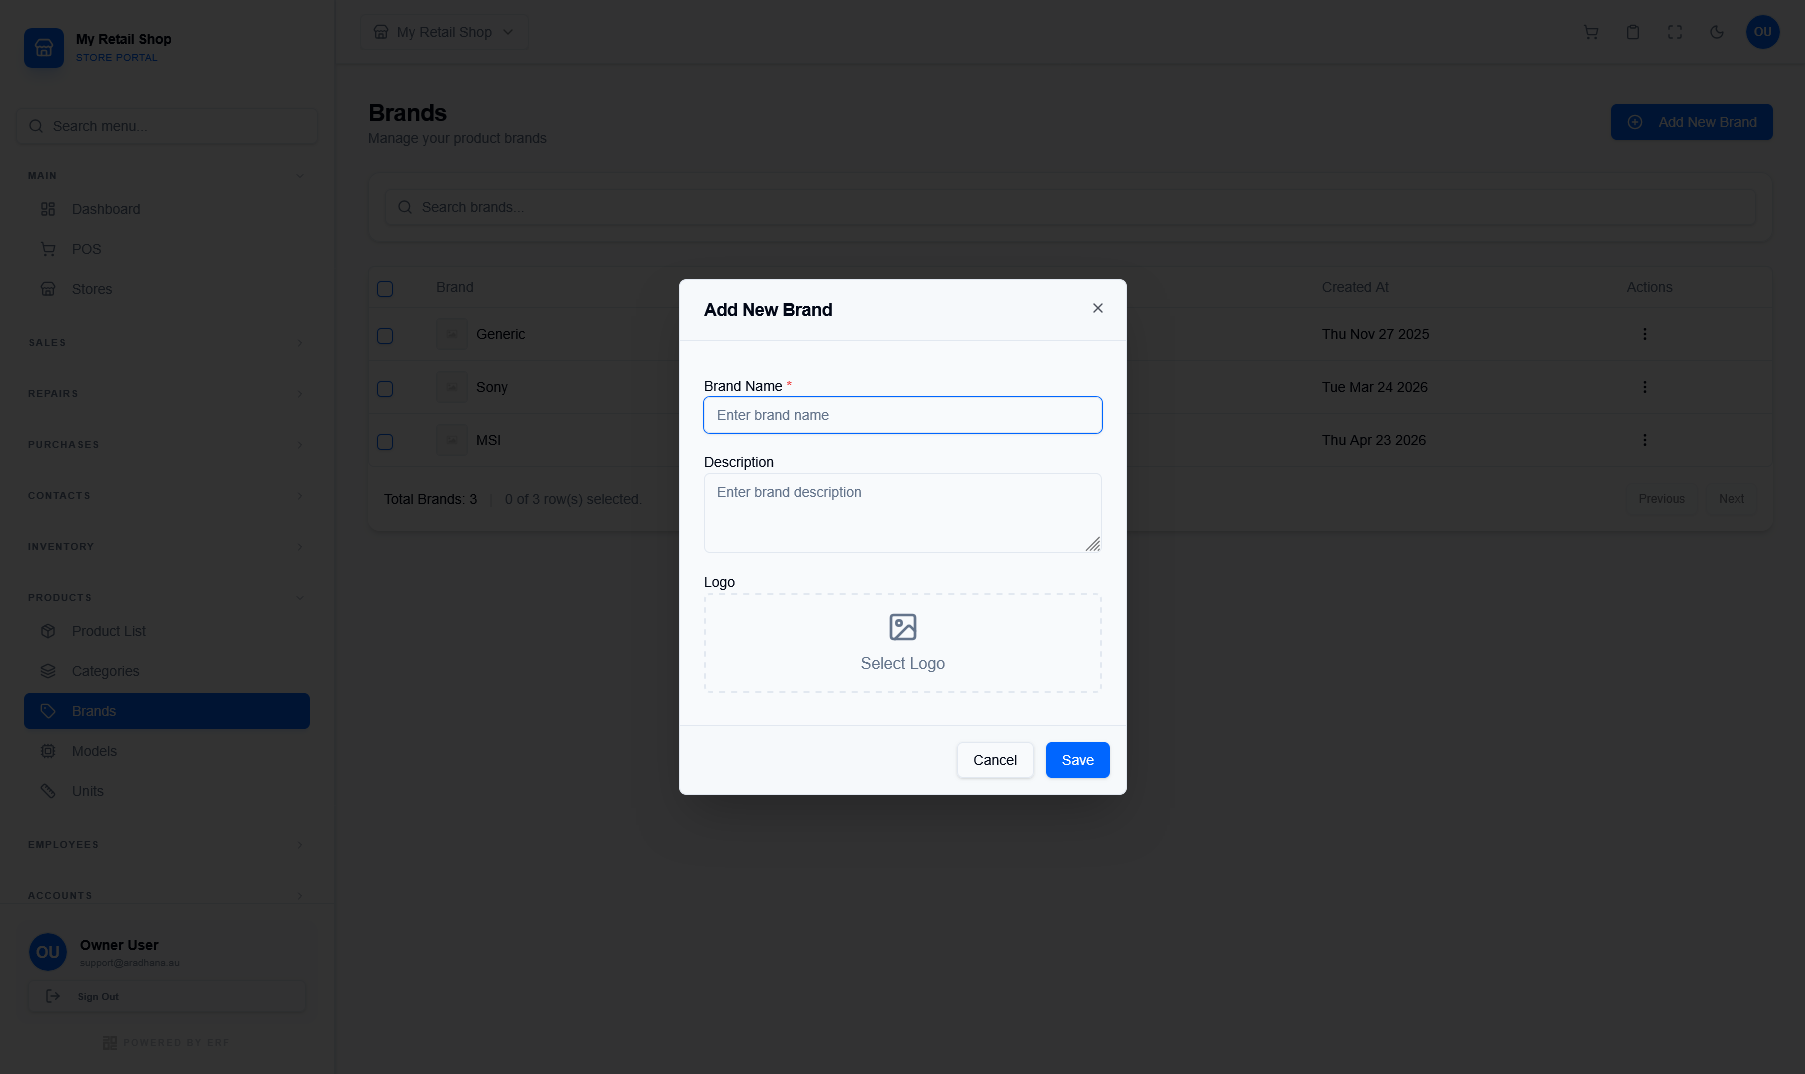1805x1074 pixels.
Task: Expand the EMPLOYEES sidebar section
Action: point(167,845)
